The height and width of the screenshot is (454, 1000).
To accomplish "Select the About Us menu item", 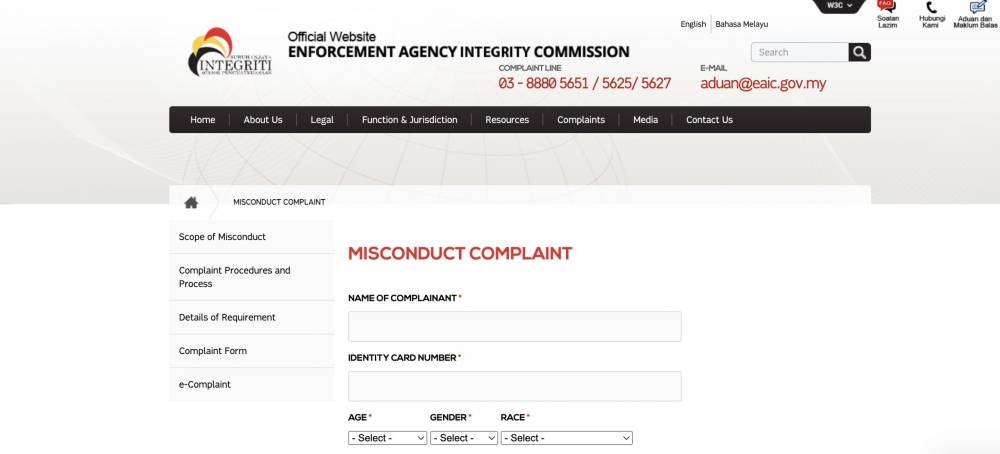I will point(263,120).
